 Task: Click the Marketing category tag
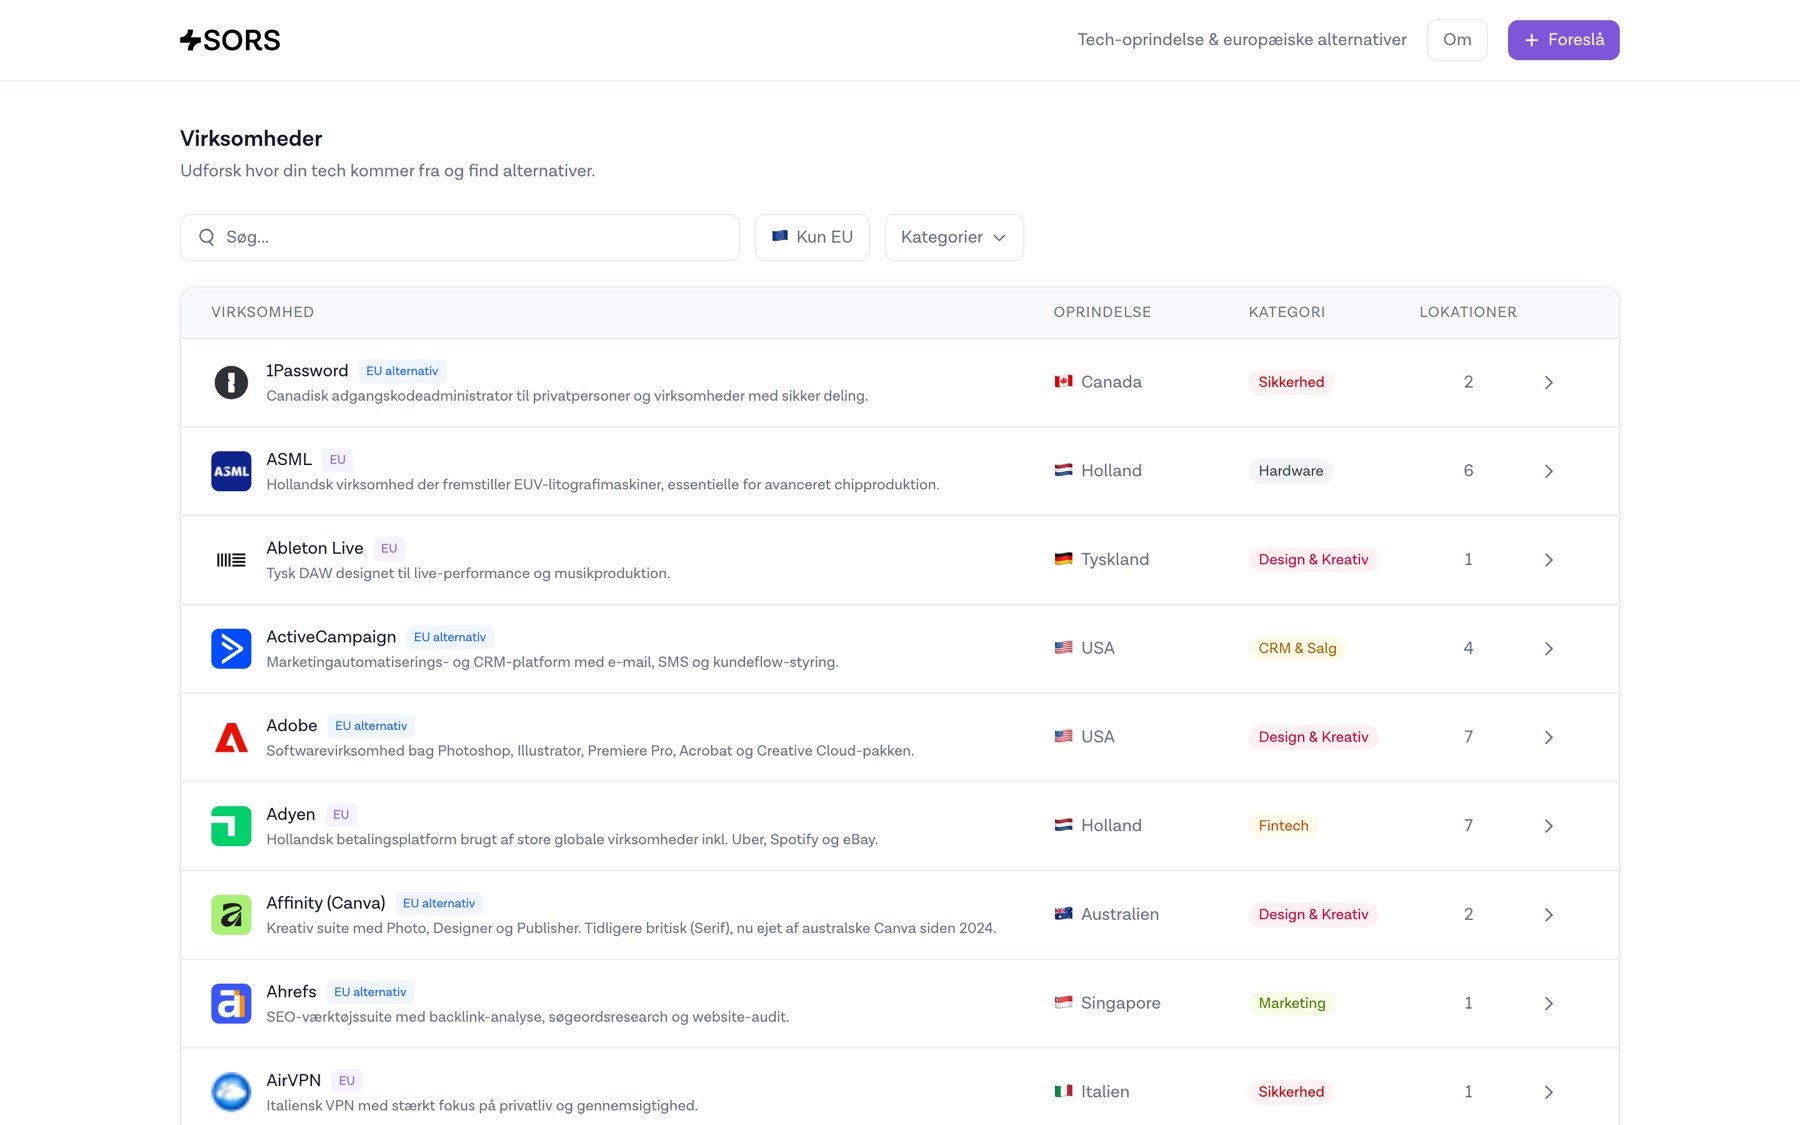pyautogui.click(x=1292, y=1003)
